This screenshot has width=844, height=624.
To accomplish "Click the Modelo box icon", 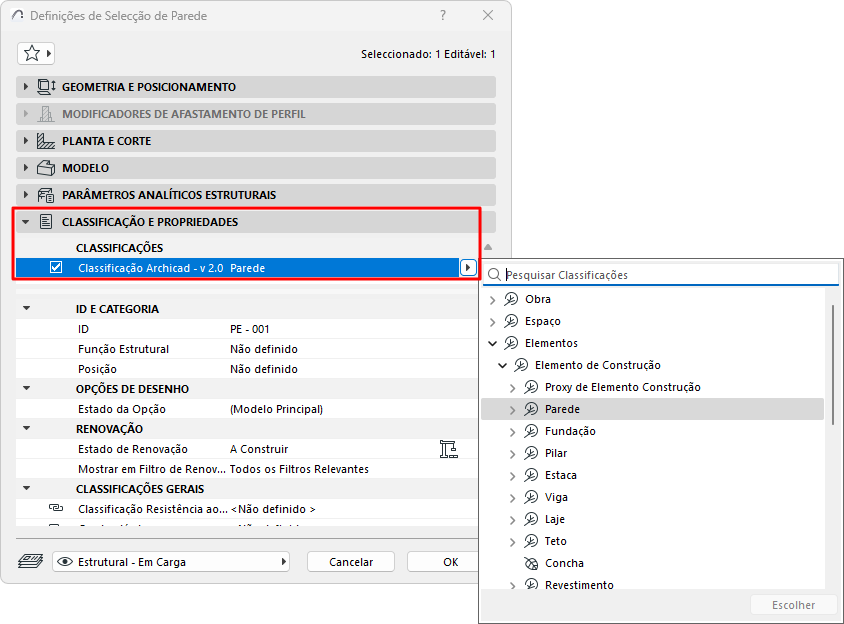I will (46, 168).
